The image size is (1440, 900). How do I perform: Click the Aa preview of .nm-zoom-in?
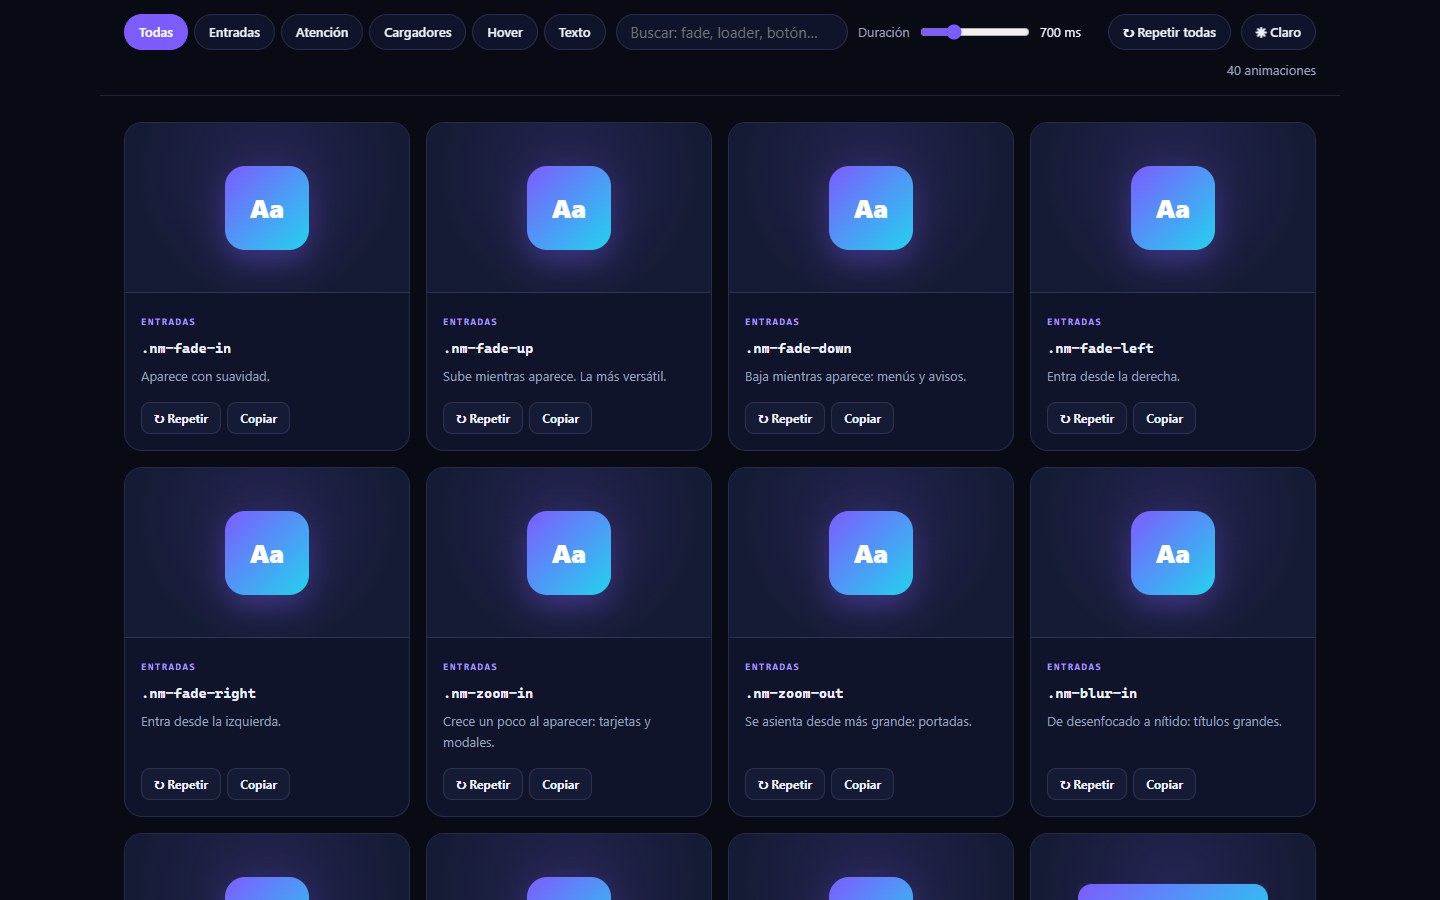coord(569,553)
